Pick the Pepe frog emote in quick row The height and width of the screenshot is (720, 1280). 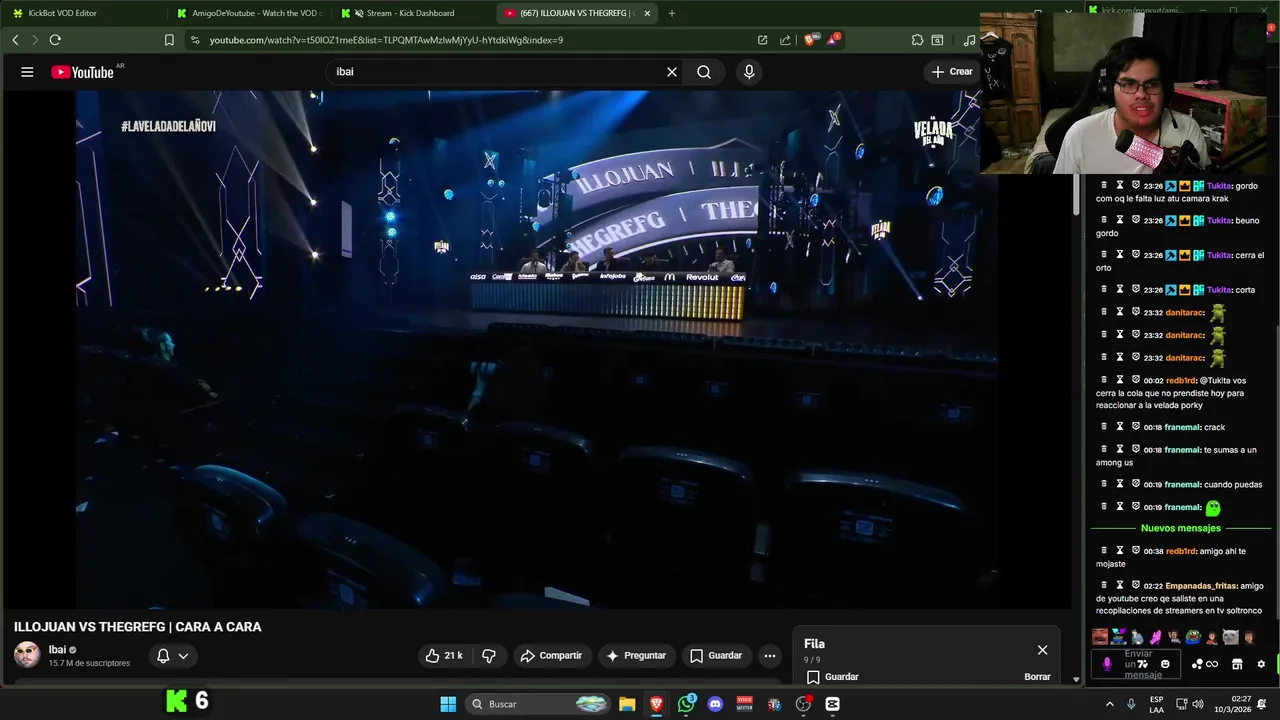coord(1193,637)
